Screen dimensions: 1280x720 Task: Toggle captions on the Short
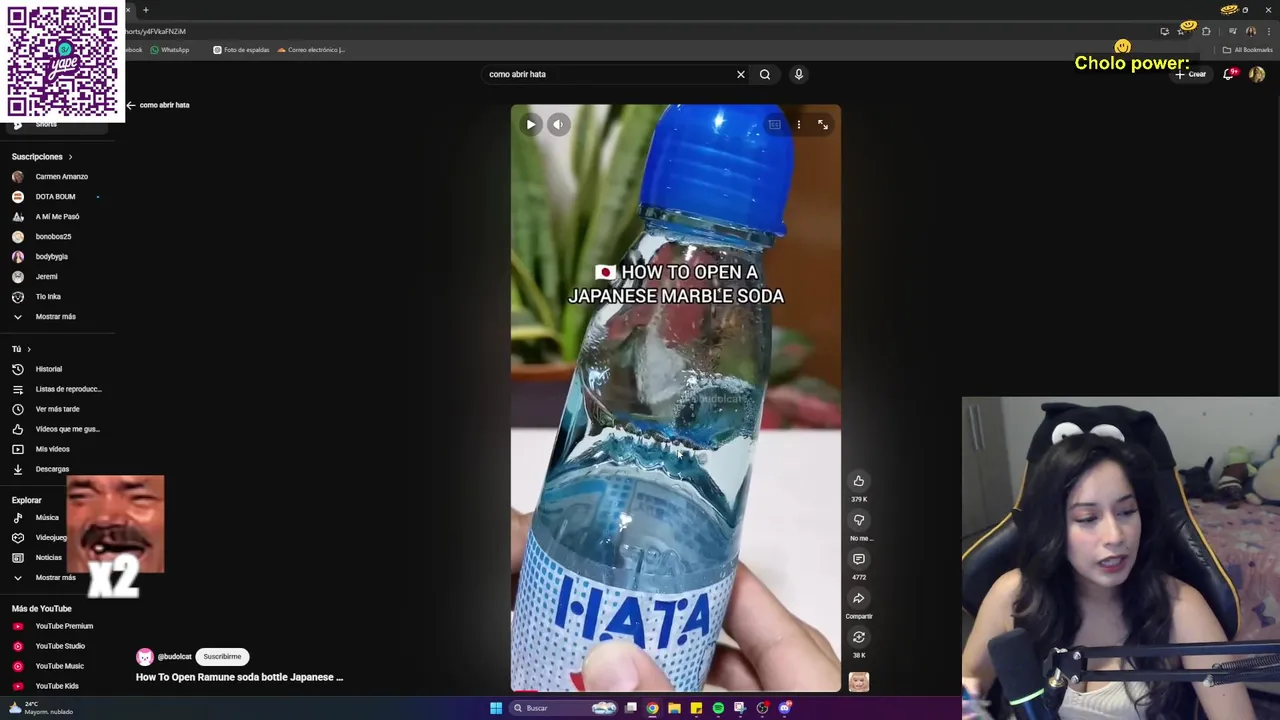pos(774,124)
